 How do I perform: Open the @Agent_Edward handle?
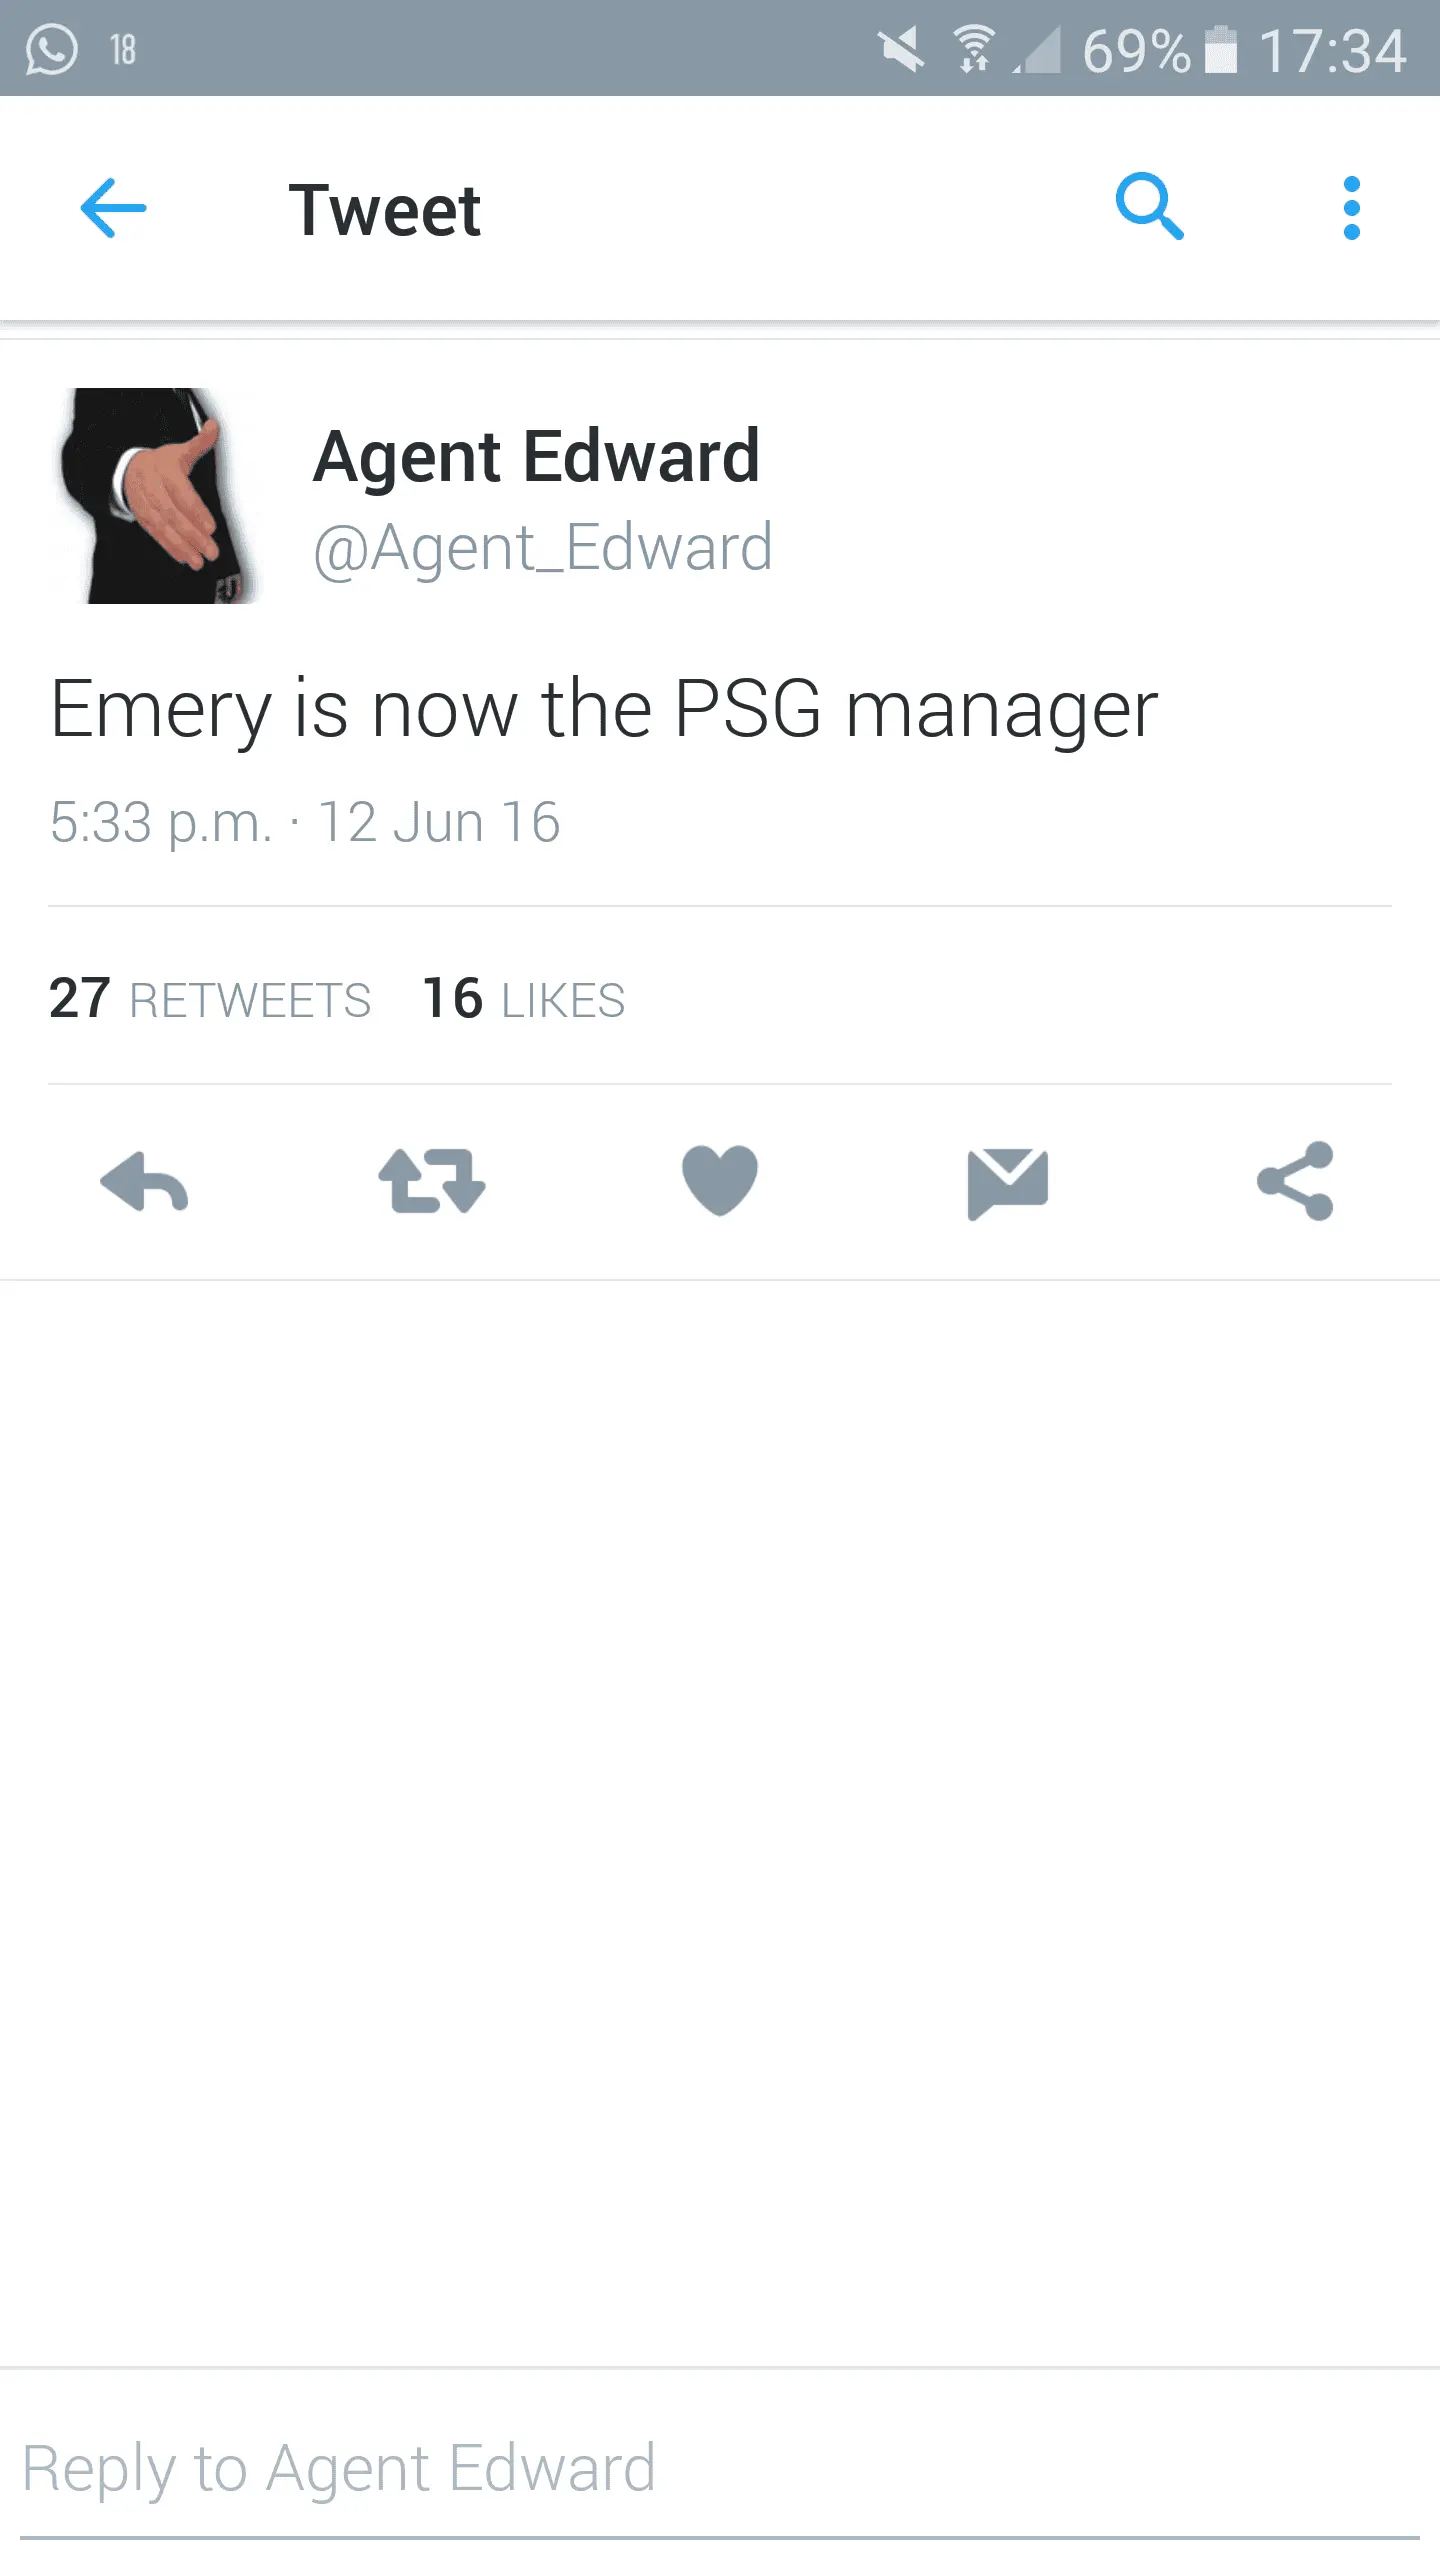pos(543,548)
